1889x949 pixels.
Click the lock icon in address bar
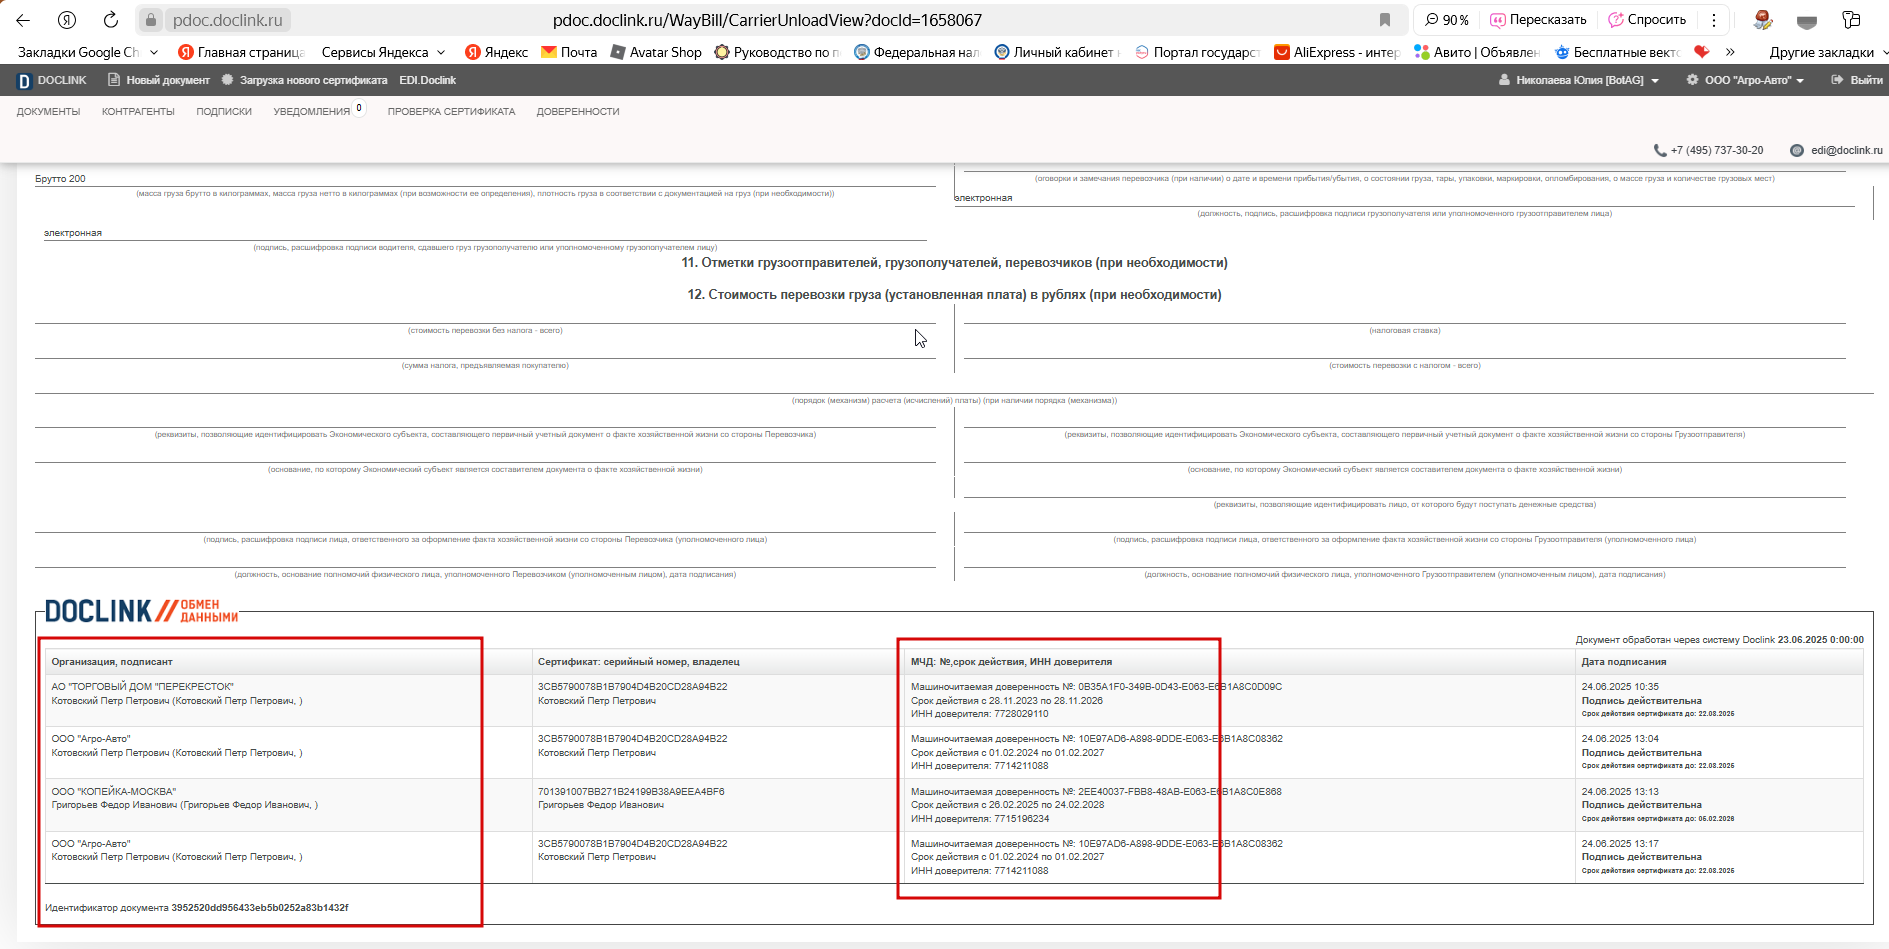(x=151, y=20)
